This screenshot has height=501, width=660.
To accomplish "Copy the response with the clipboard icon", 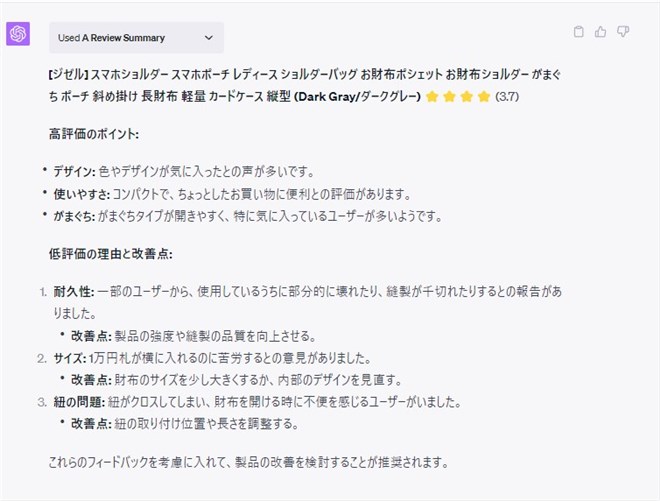I will pos(579,32).
